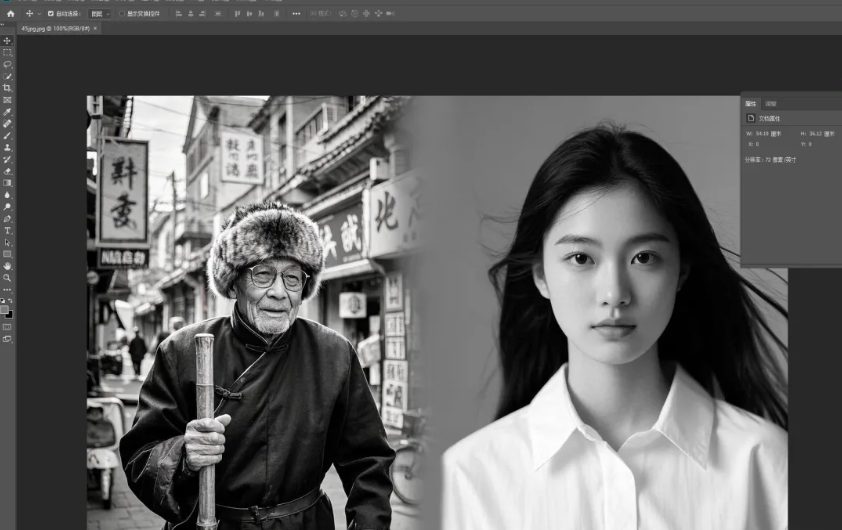The width and height of the screenshot is (842, 530).
Task: Click the Home icon in options bar
Action: point(10,13)
